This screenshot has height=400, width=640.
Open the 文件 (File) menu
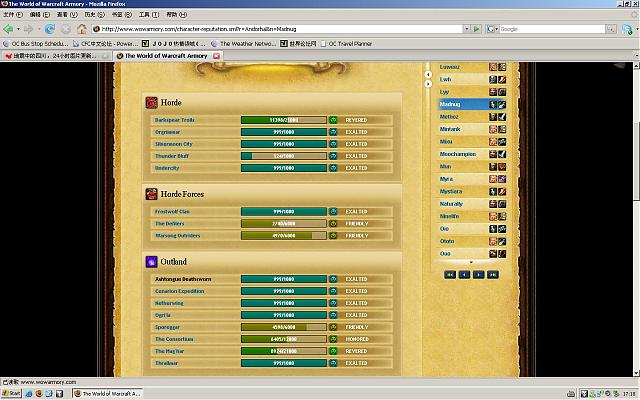point(13,15)
